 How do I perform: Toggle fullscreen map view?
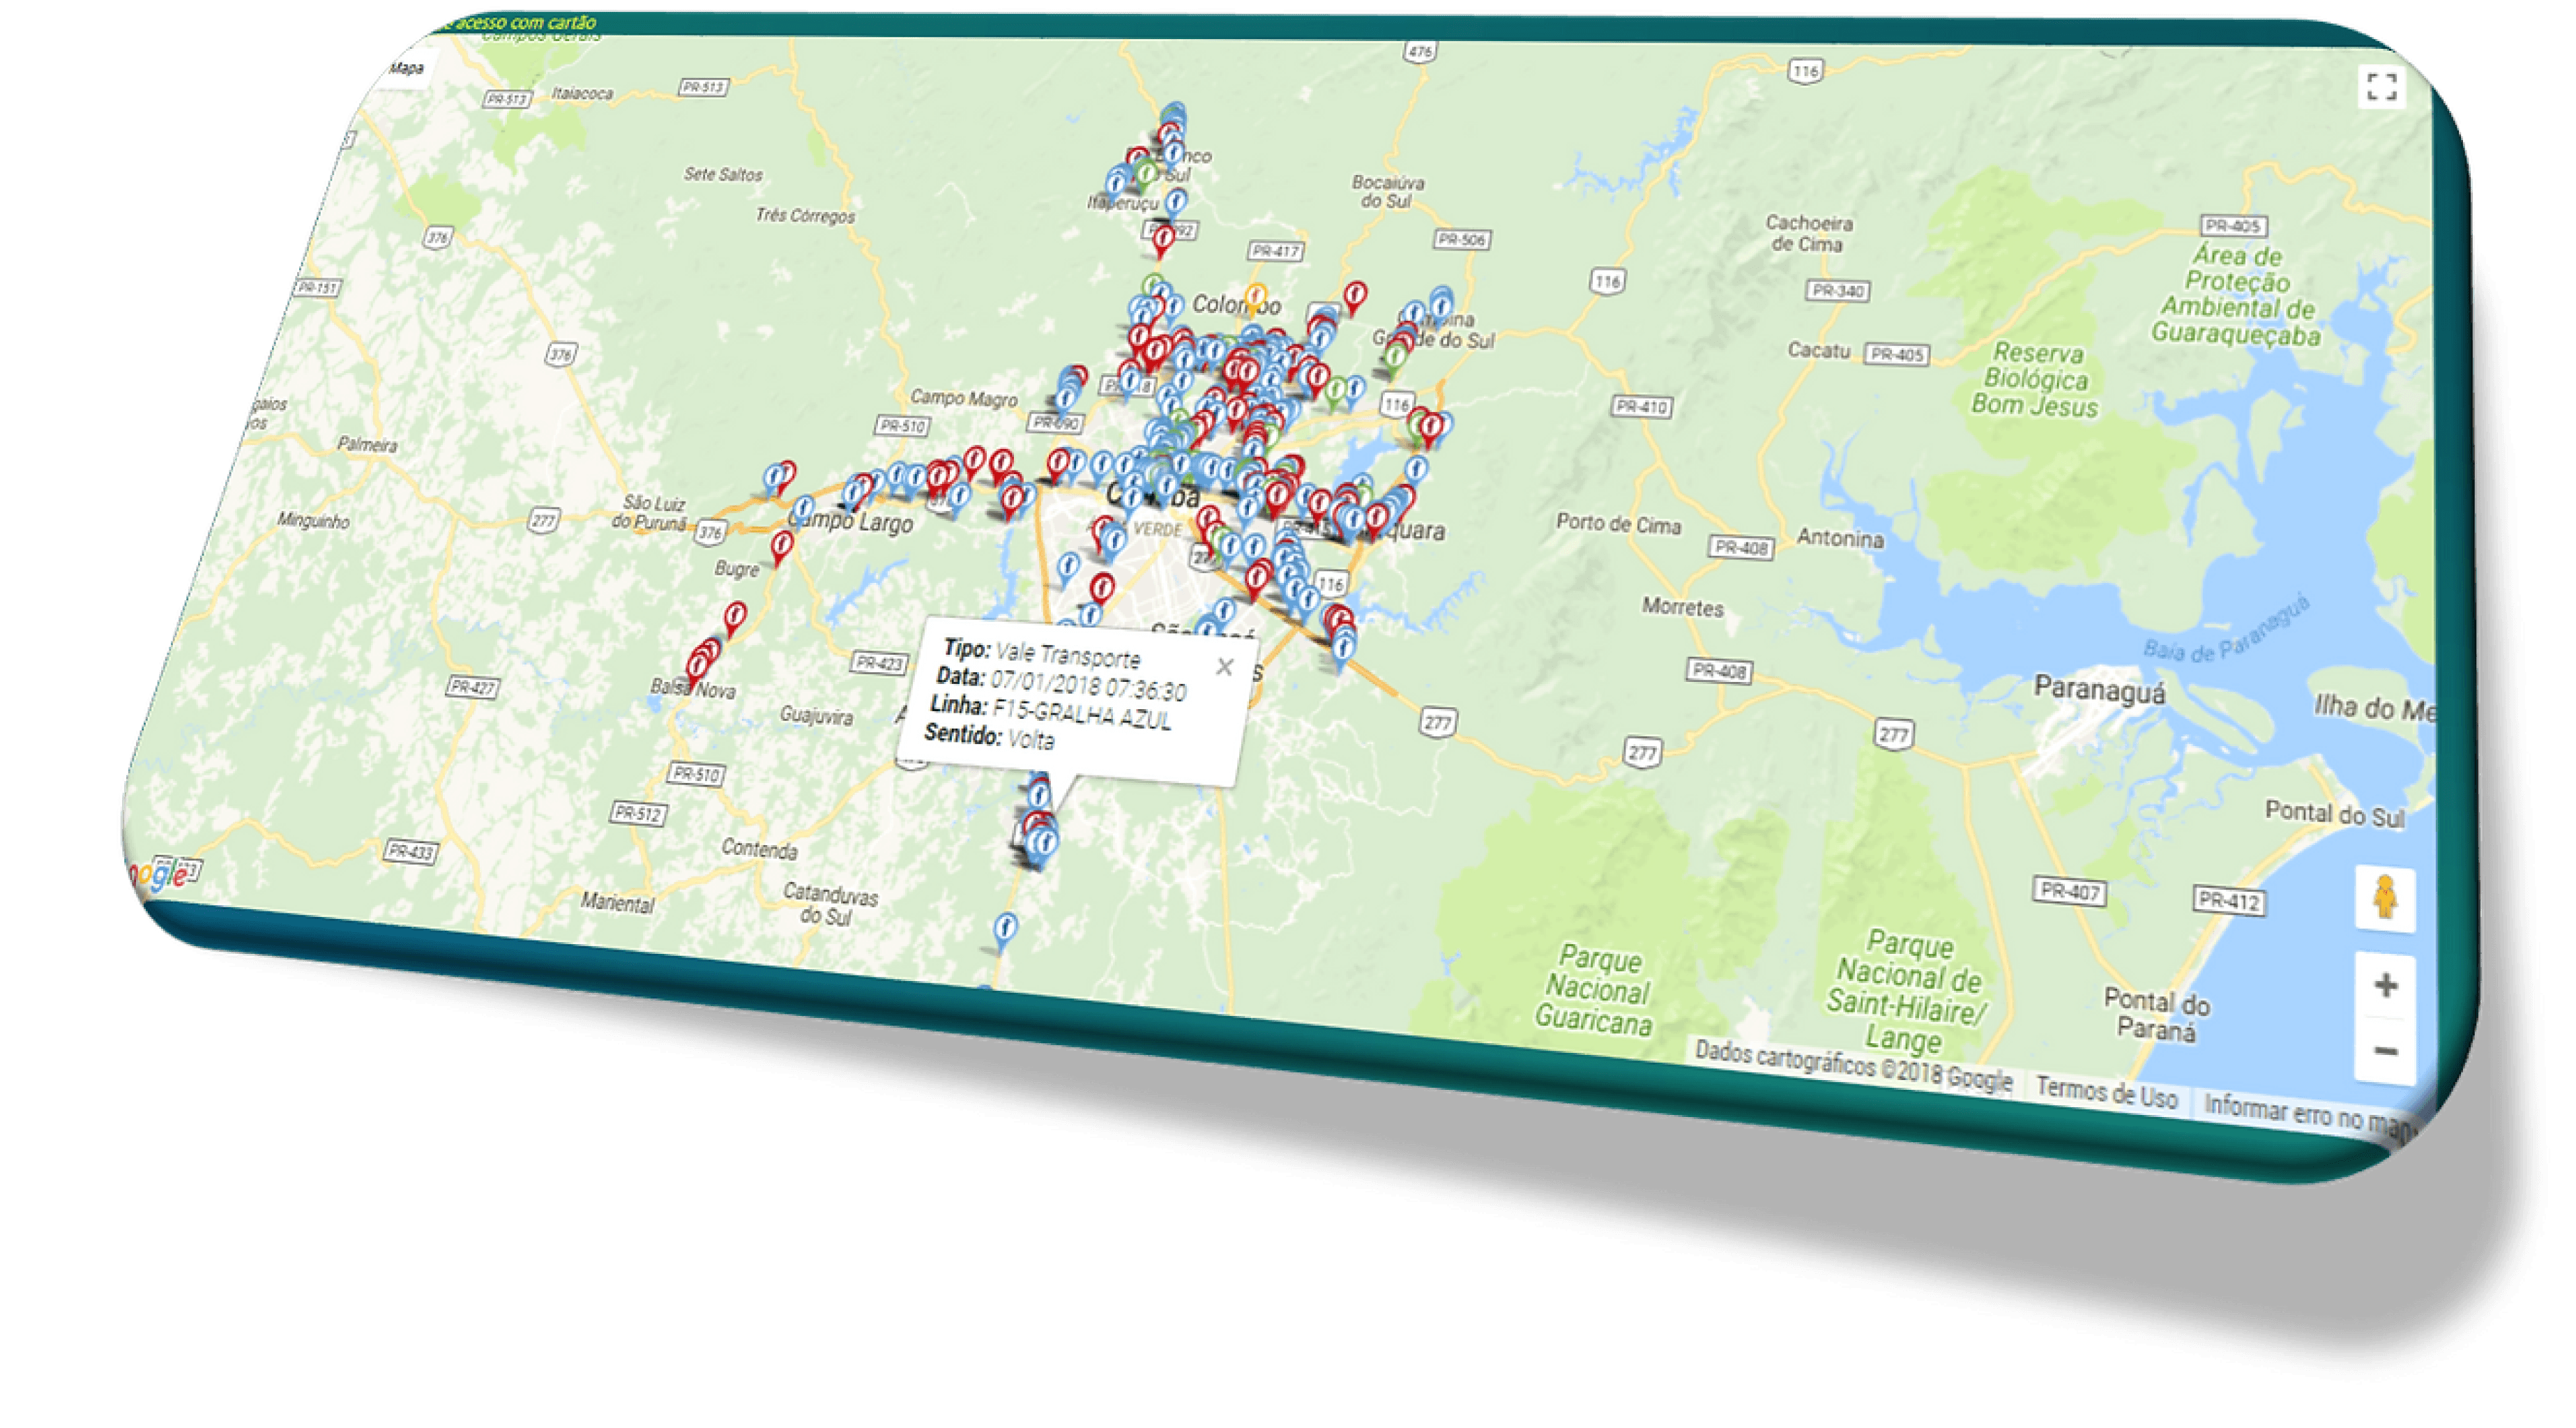coord(2381,87)
